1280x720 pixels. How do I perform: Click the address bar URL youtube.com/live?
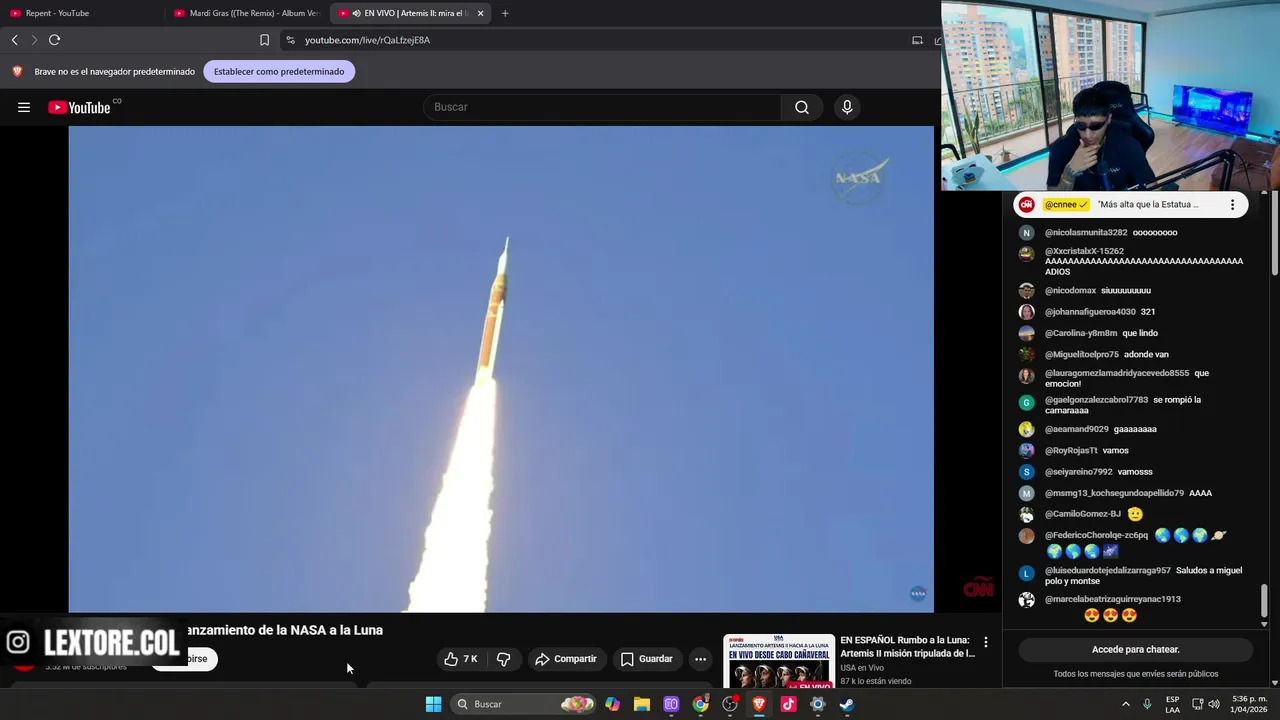[367, 40]
